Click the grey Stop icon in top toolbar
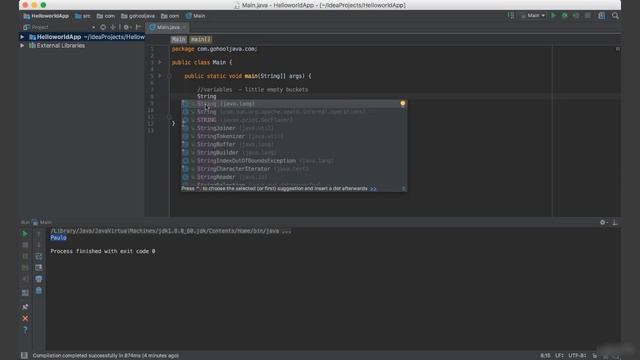Viewport: 640px width, 360px height. [x=588, y=16]
